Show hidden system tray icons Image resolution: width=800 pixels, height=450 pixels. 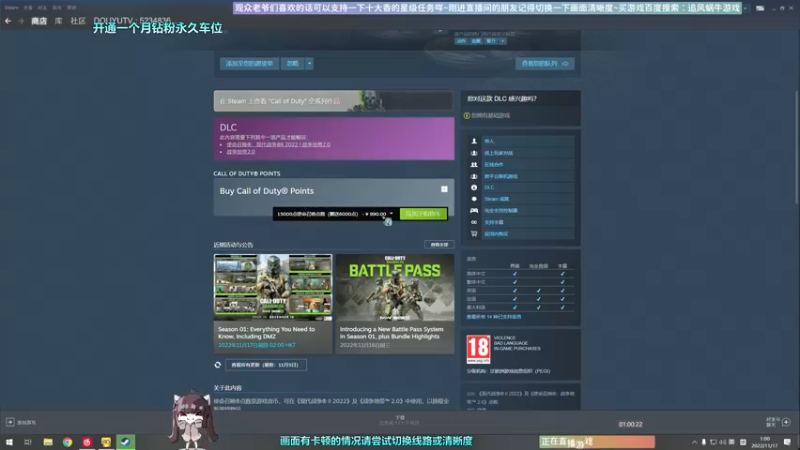(694, 442)
